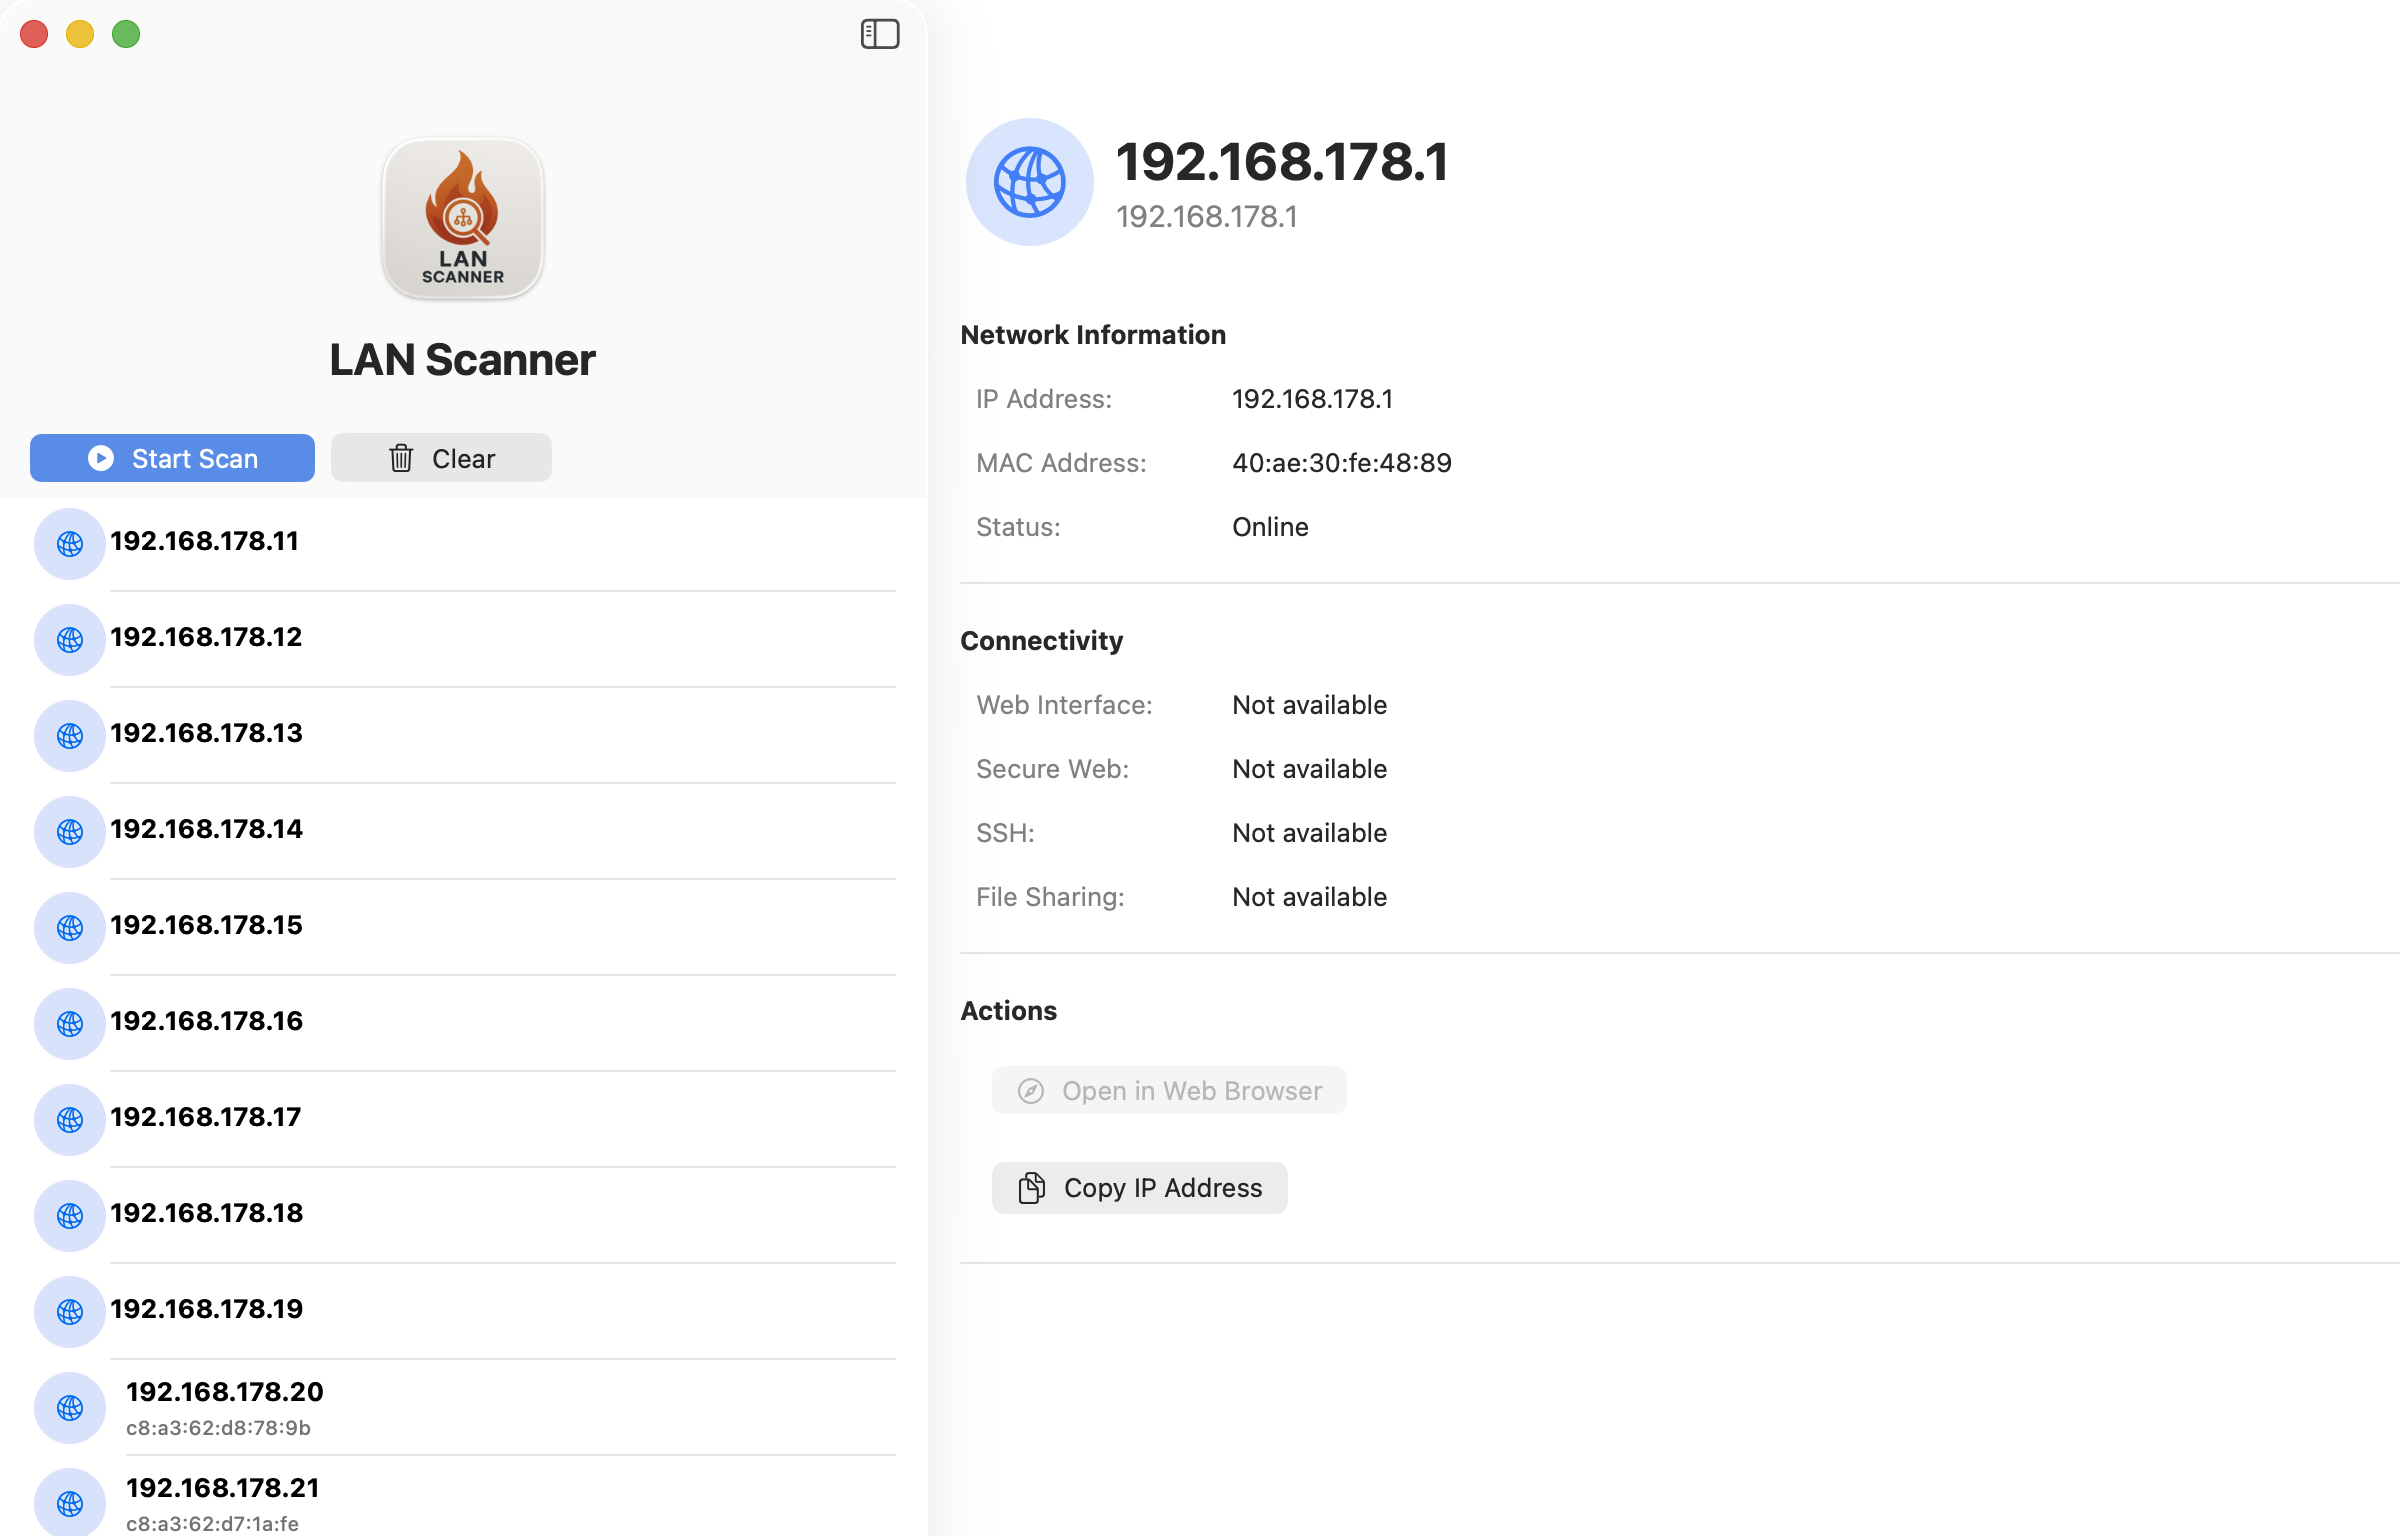Select device 192.168.178.16 in list
The width and height of the screenshot is (2400, 1536).
(206, 1021)
